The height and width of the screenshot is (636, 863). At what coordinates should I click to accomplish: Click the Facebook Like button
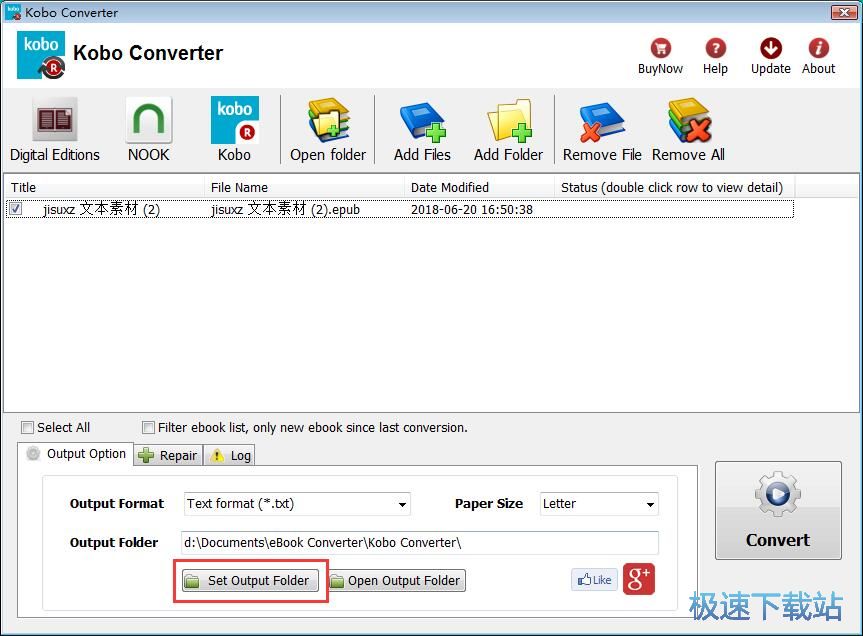[594, 580]
